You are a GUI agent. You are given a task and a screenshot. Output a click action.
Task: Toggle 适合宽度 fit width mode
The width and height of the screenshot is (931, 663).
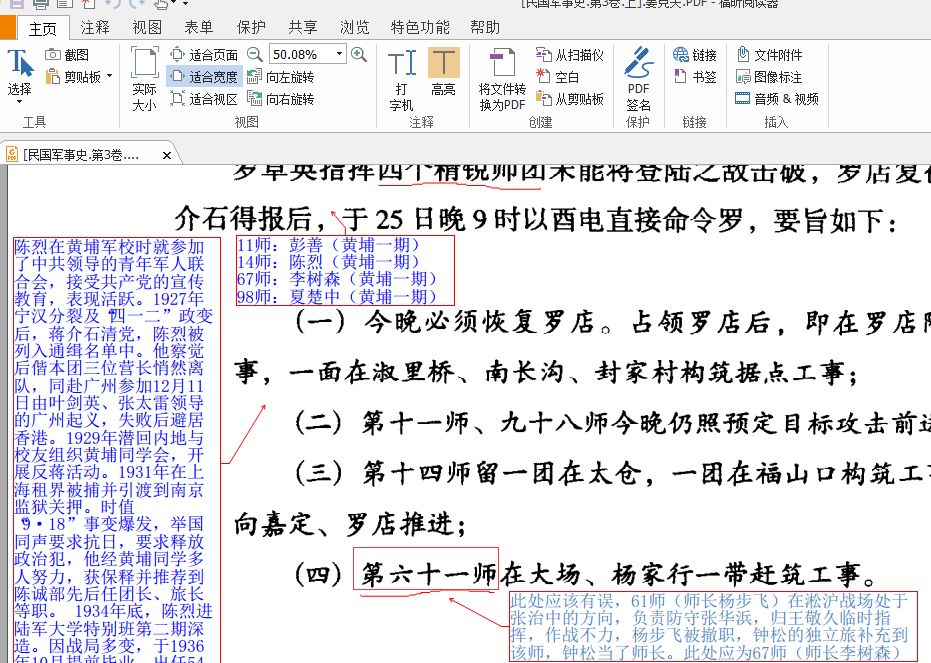click(x=204, y=77)
